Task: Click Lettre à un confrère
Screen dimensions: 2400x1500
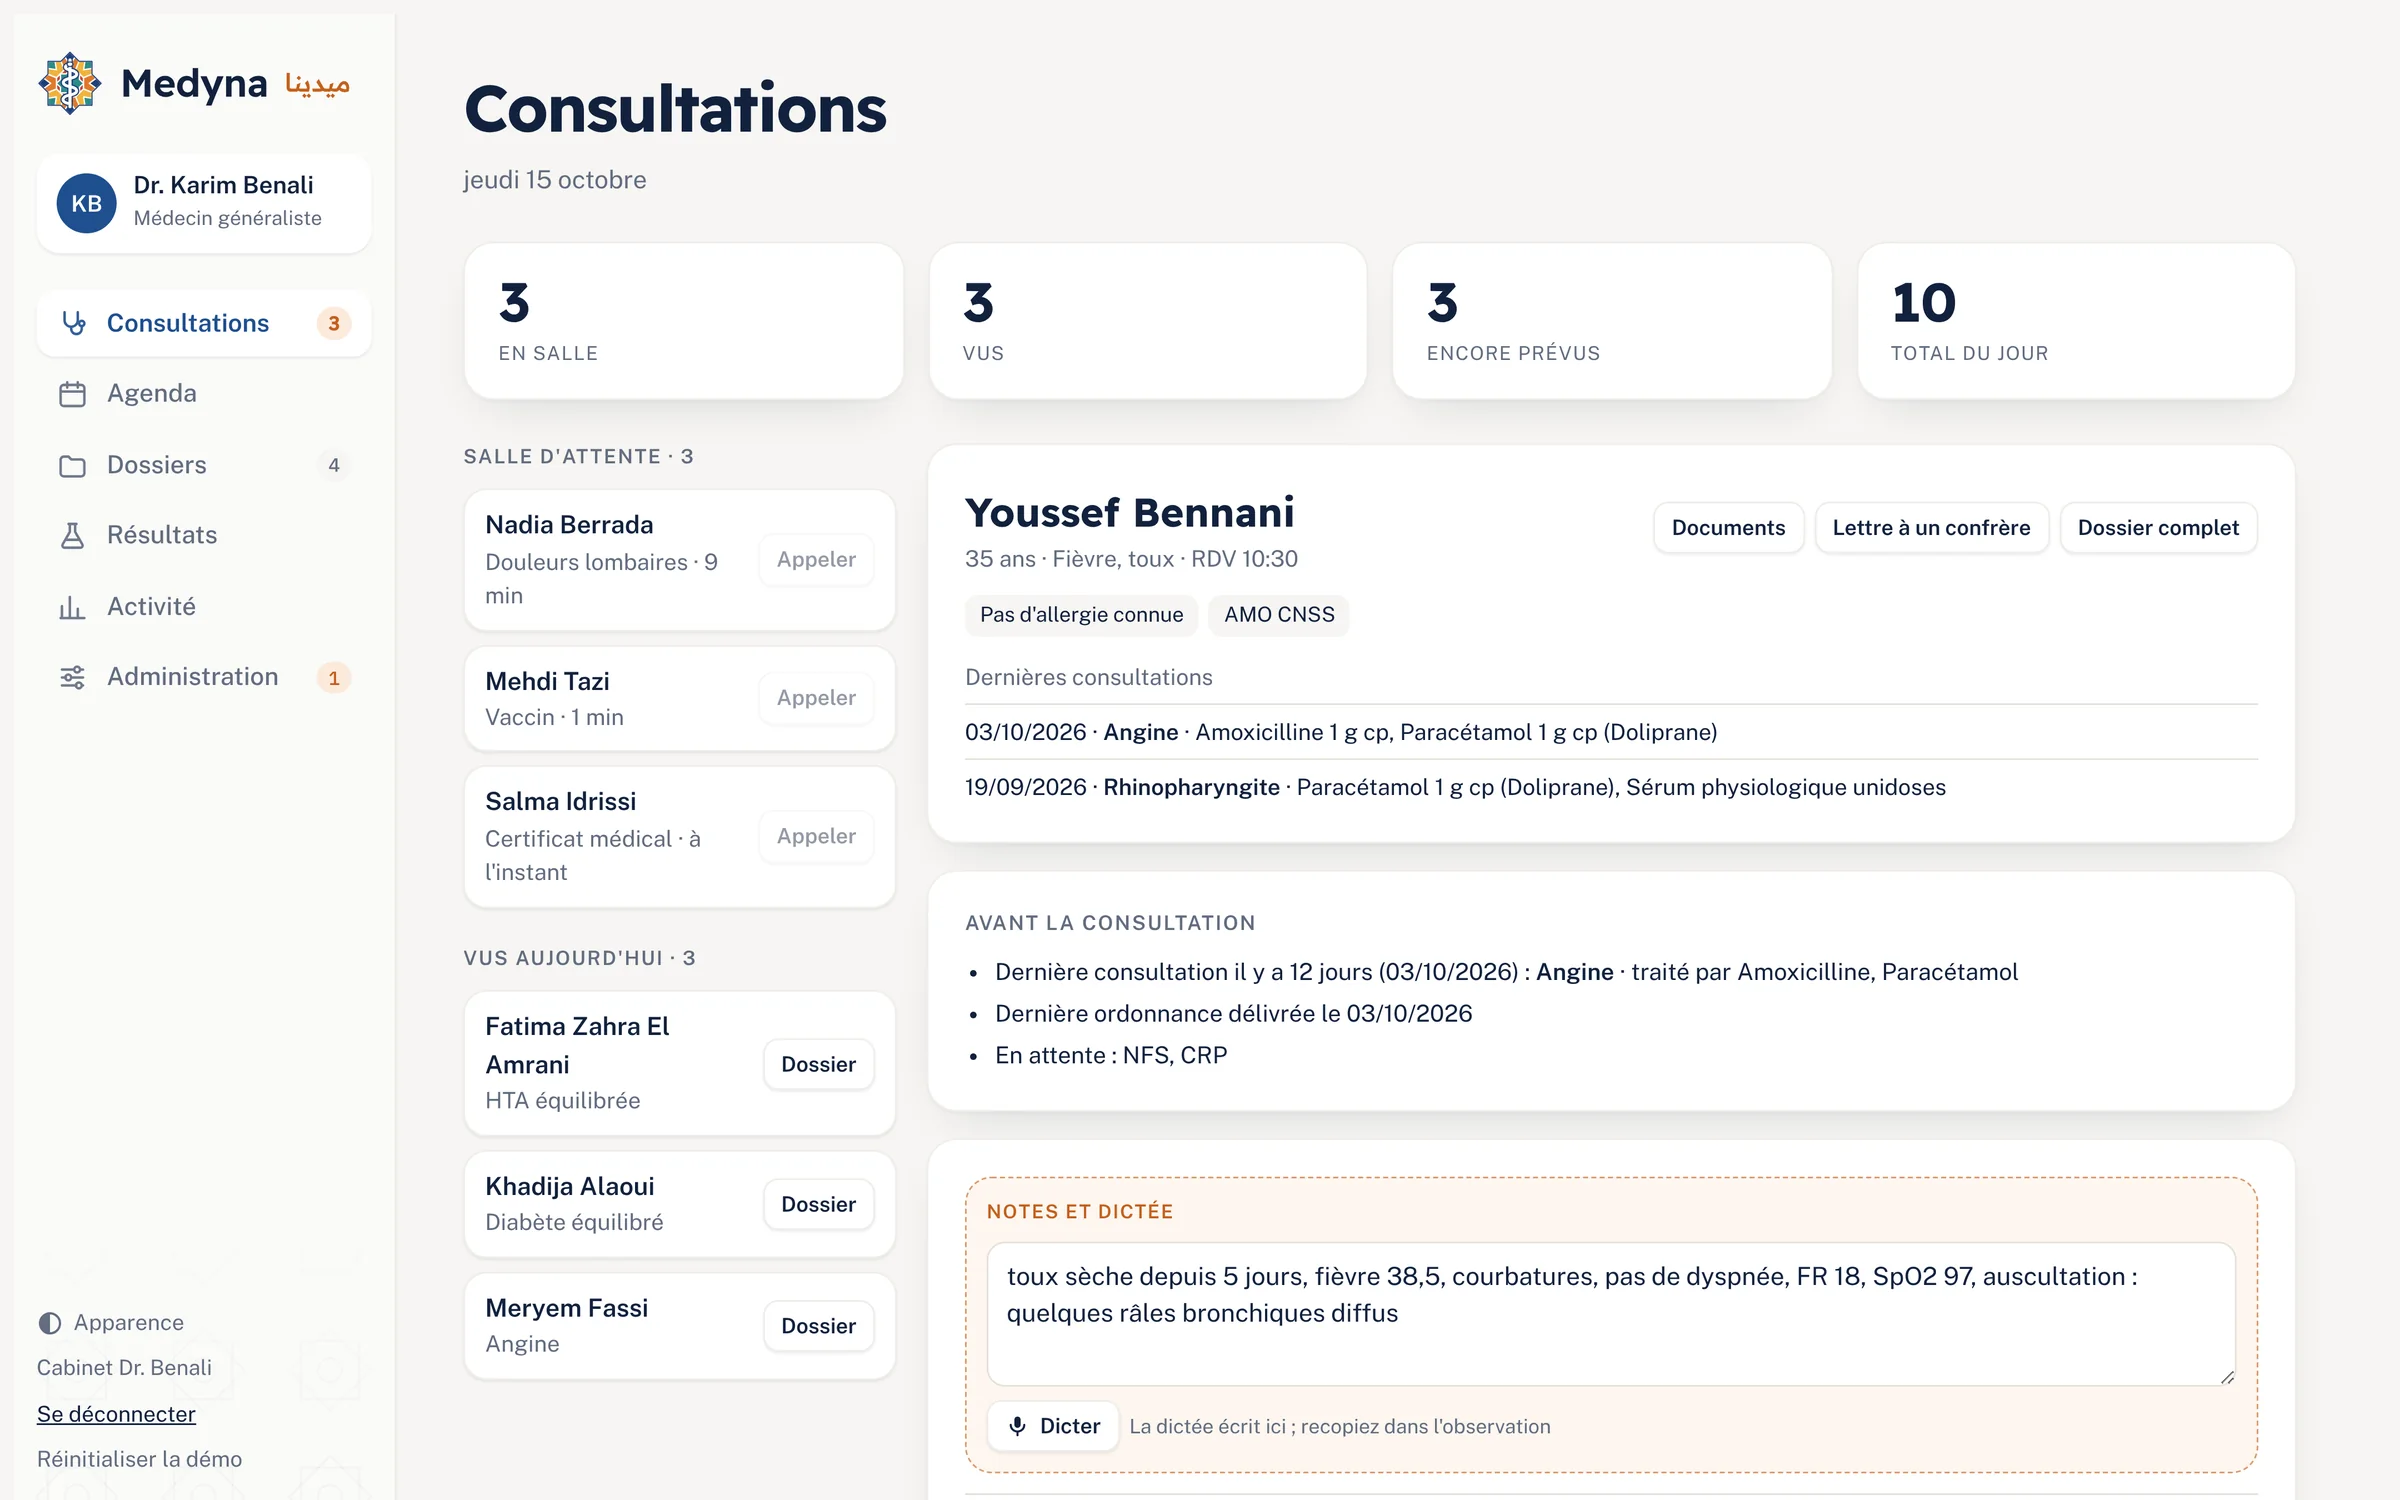Action: [x=1931, y=527]
